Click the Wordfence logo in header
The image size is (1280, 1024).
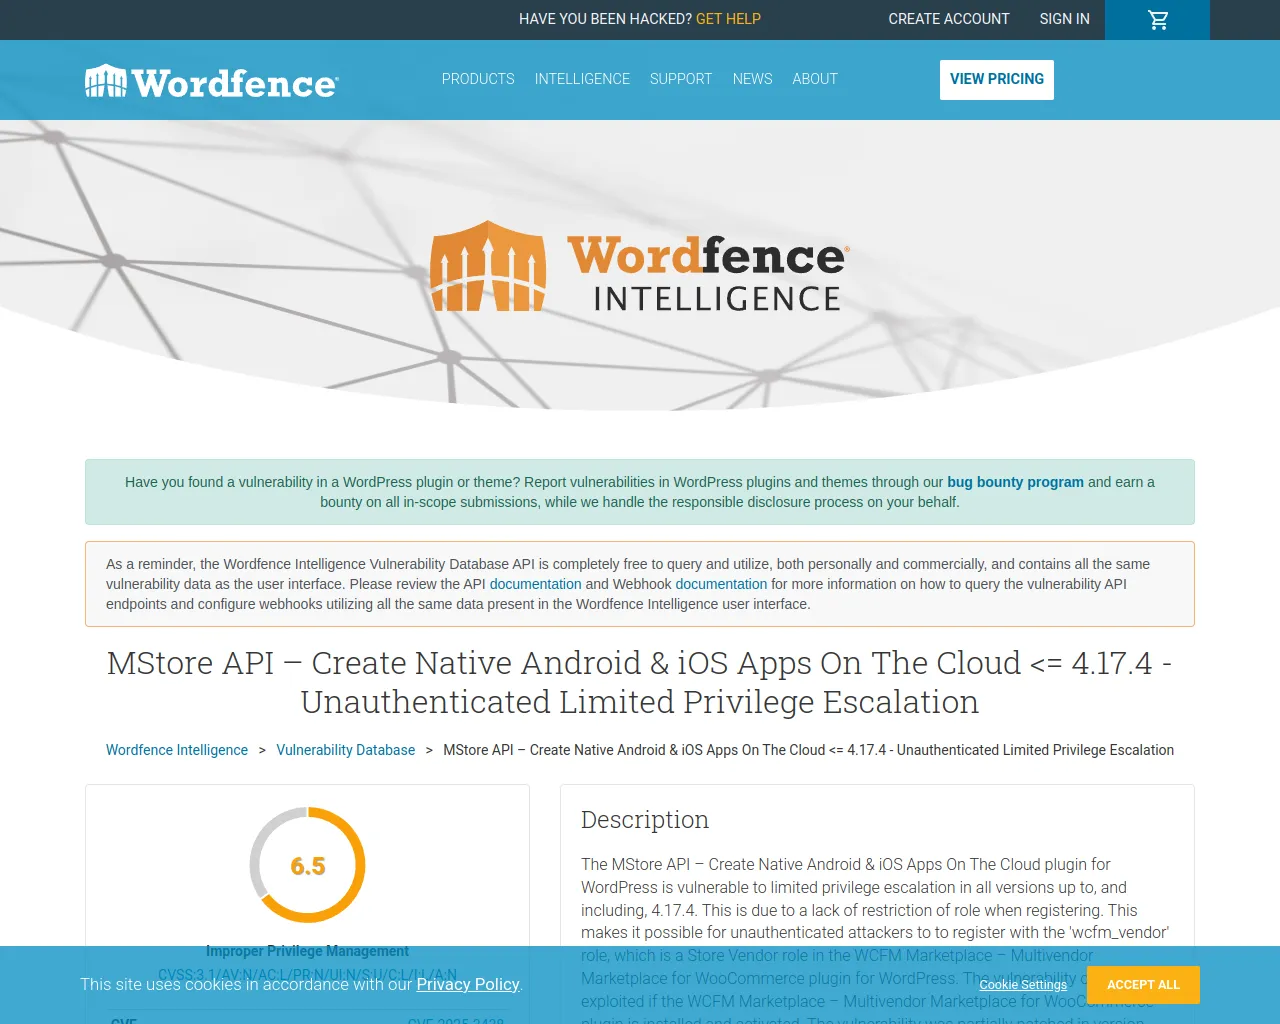tap(212, 81)
